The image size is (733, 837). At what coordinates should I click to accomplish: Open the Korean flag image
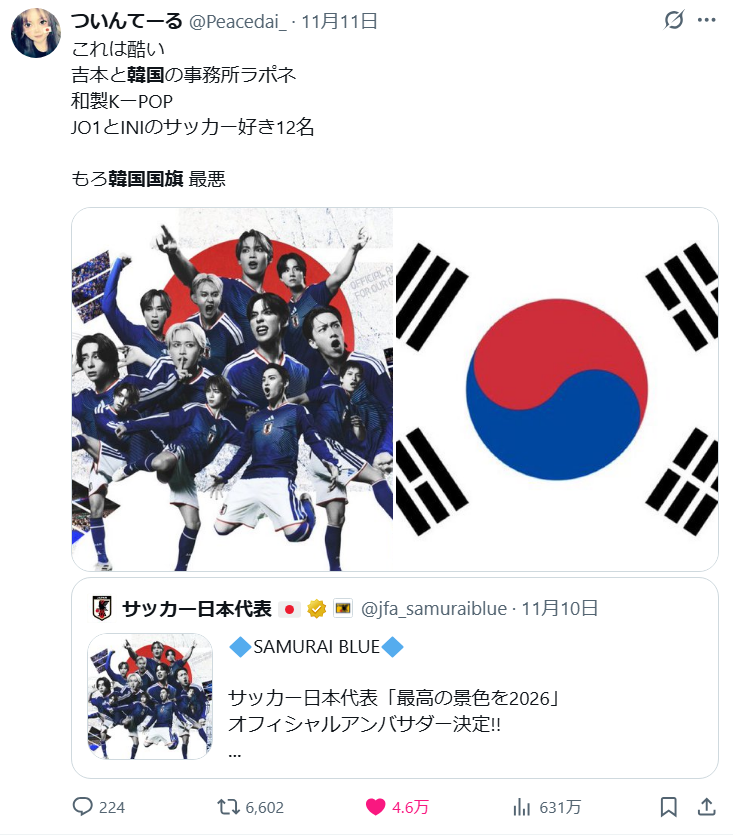[x=557, y=389]
